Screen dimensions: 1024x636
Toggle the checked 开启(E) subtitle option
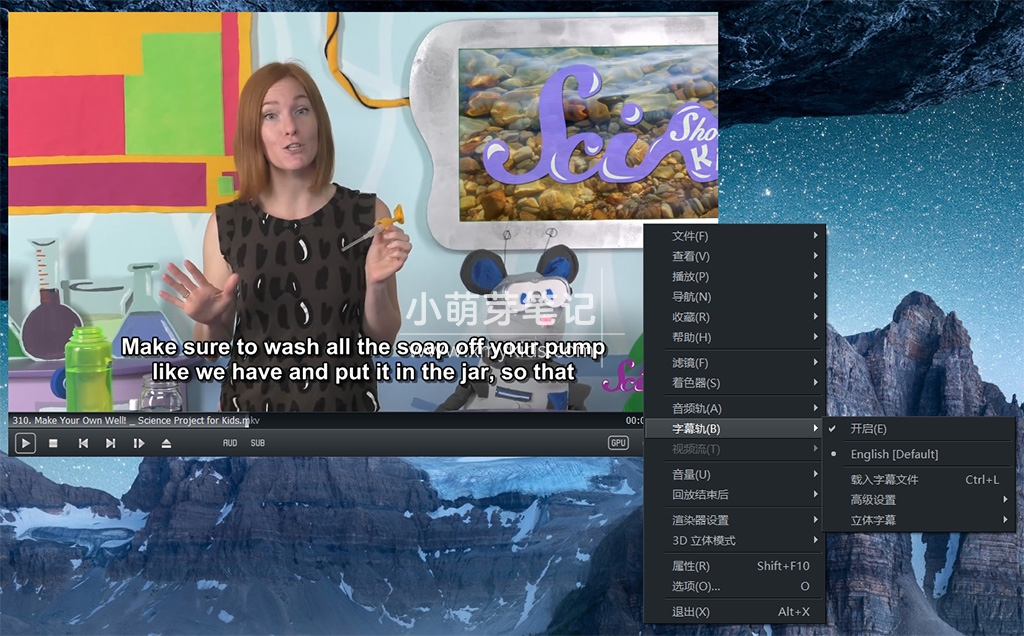(868, 429)
